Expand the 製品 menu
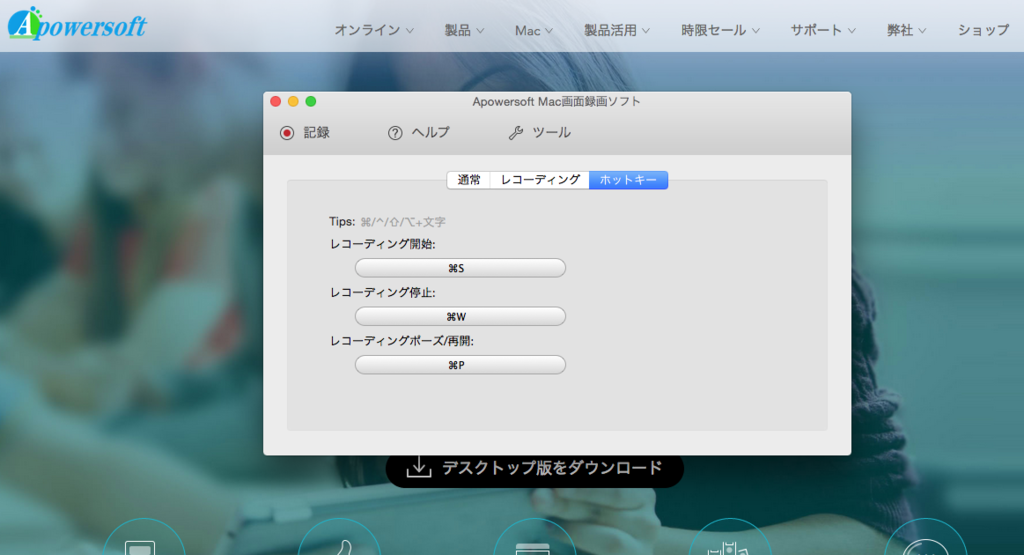 click(x=464, y=30)
